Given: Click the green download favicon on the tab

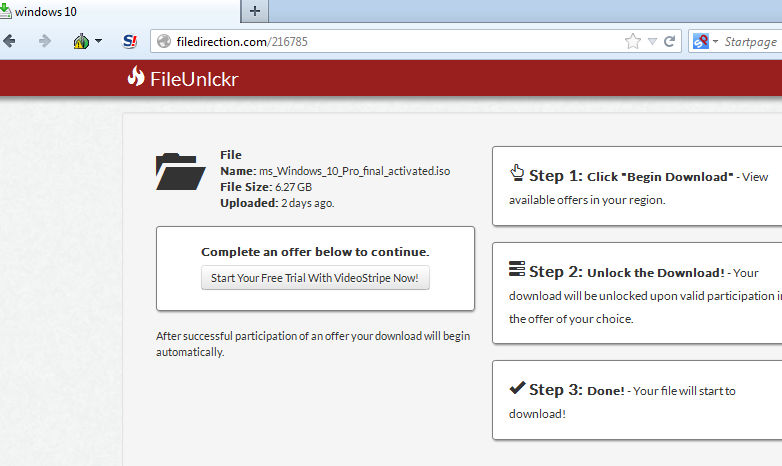Looking at the screenshot, I should coord(5,11).
